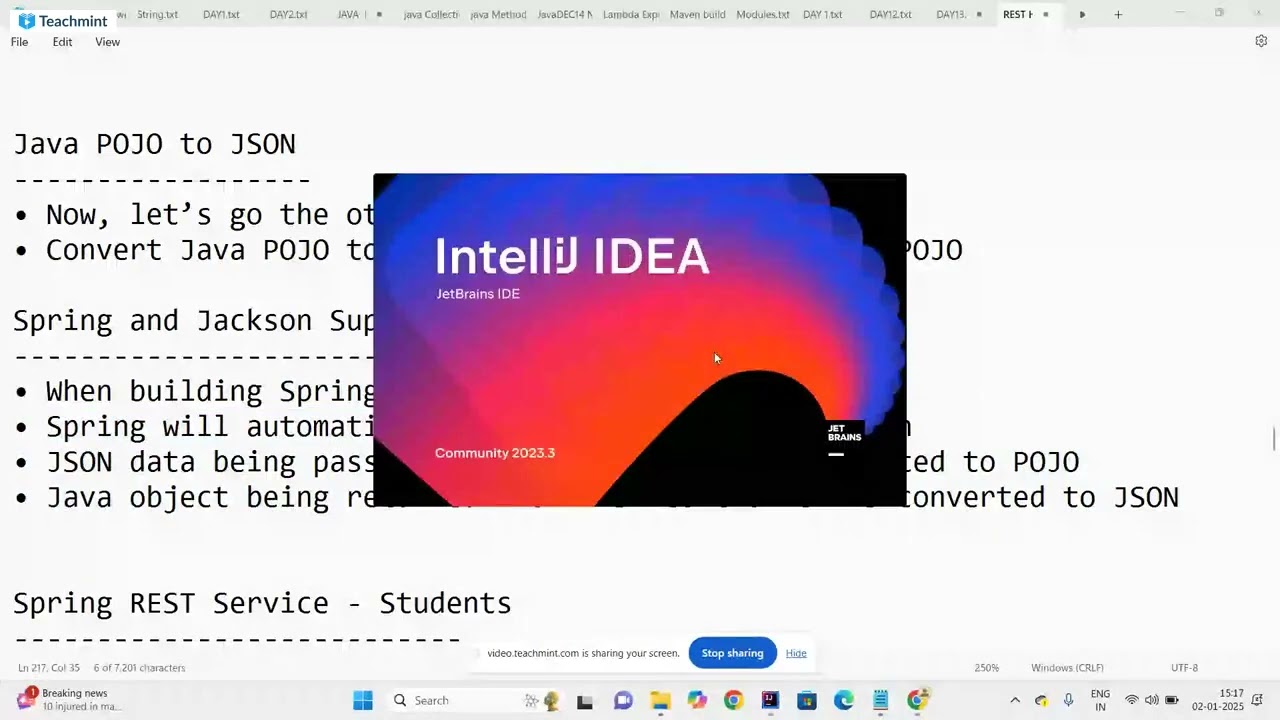Add a new Notepad tab

coord(1118,14)
